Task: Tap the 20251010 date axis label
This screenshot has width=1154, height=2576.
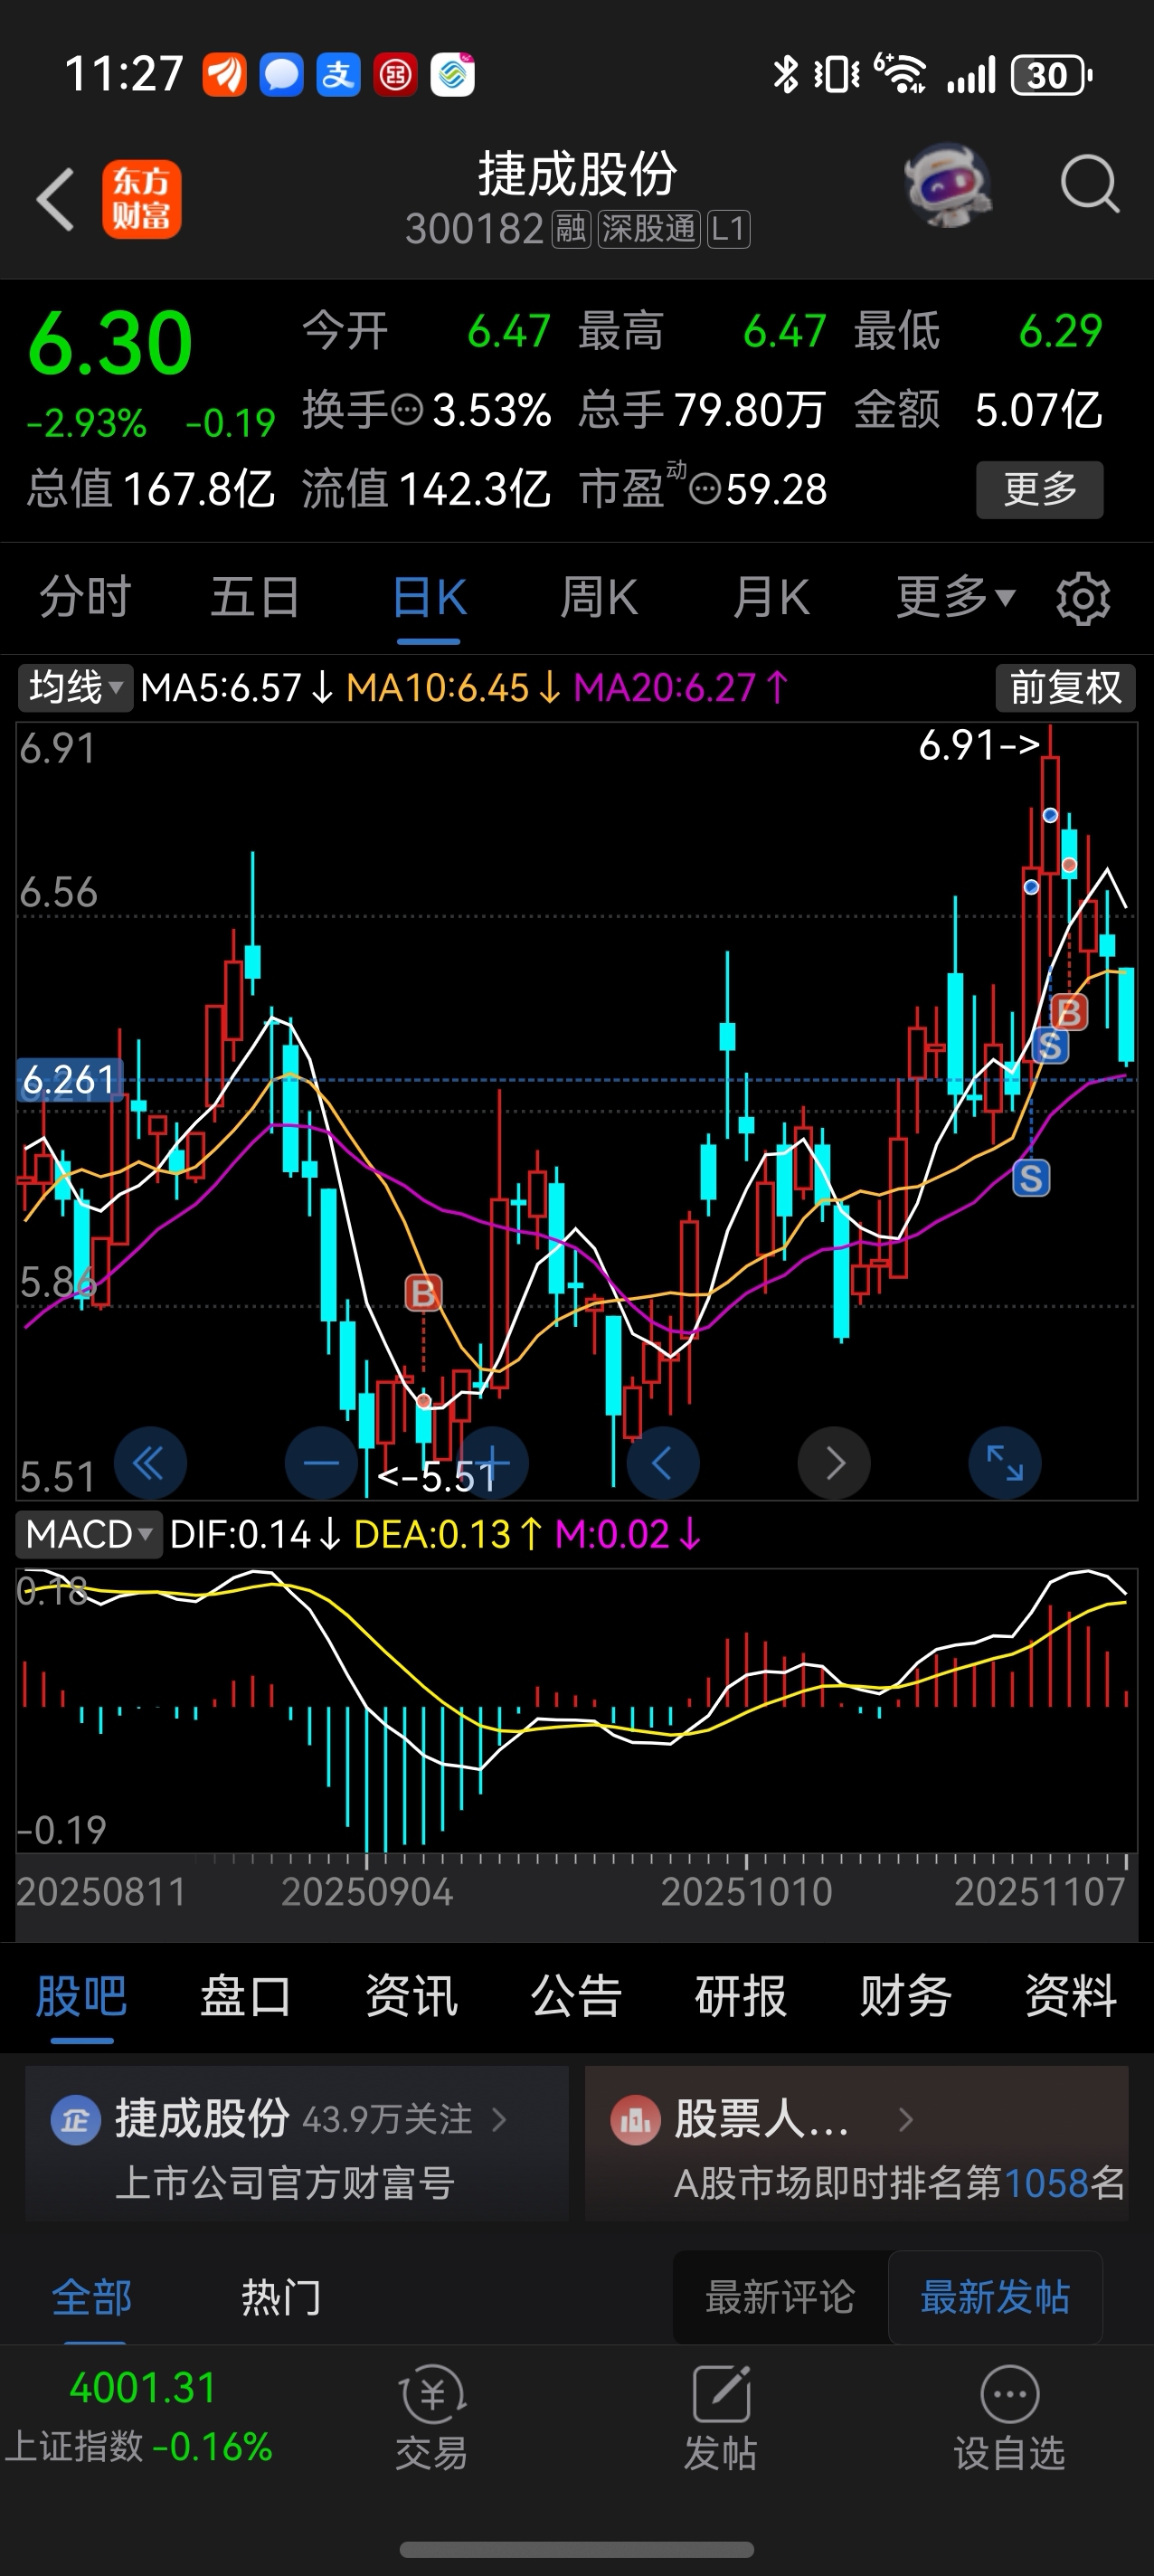Action: (x=746, y=1892)
